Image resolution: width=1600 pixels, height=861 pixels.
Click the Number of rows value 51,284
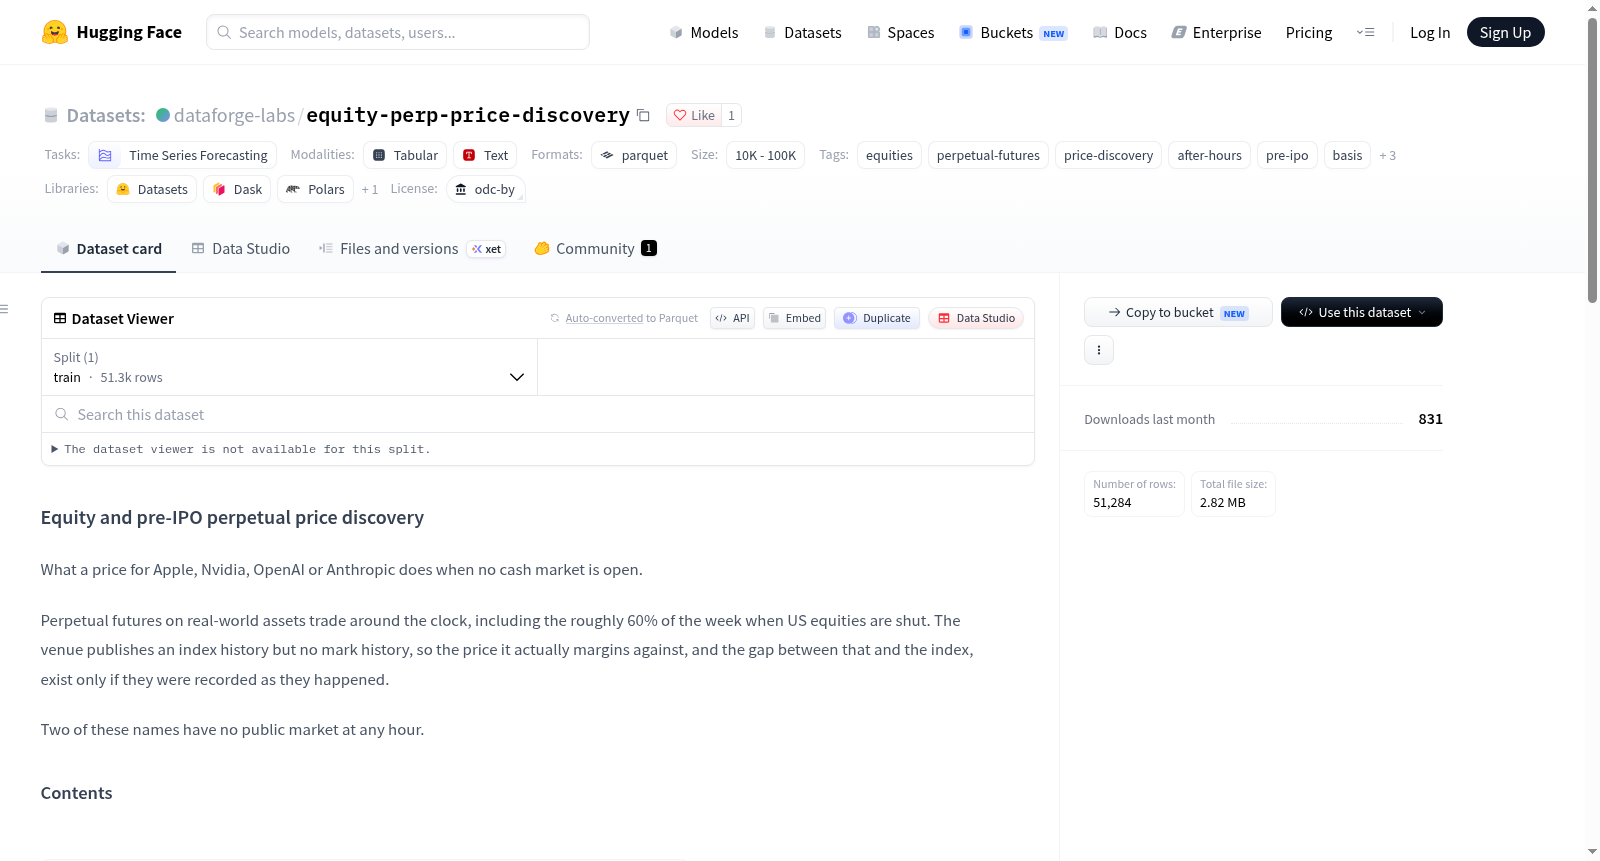tap(1112, 503)
